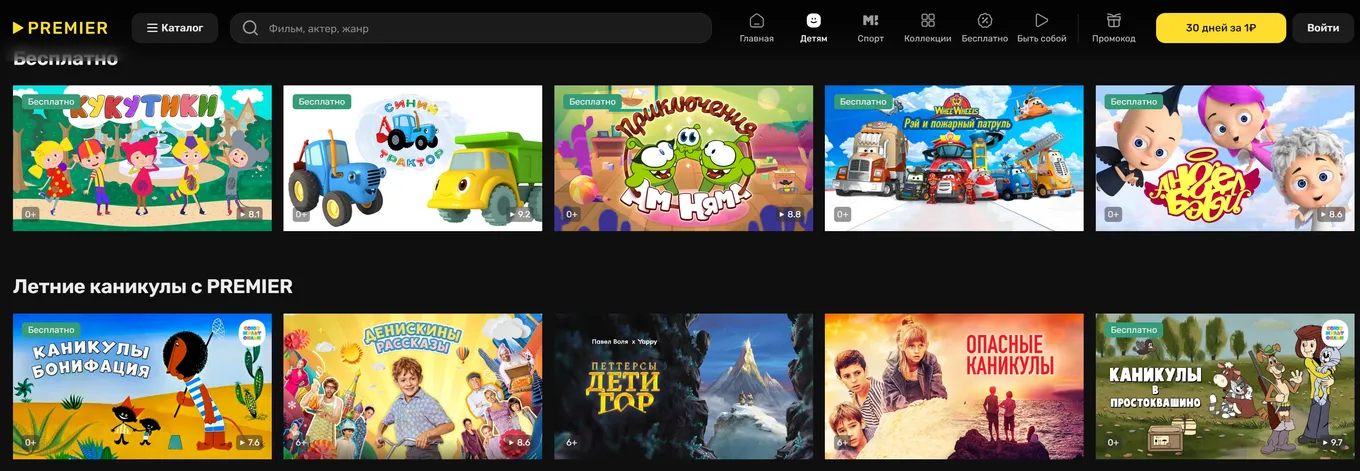Click the 6+ age label on Дети гор
1360x471 pixels.
click(x=572, y=443)
